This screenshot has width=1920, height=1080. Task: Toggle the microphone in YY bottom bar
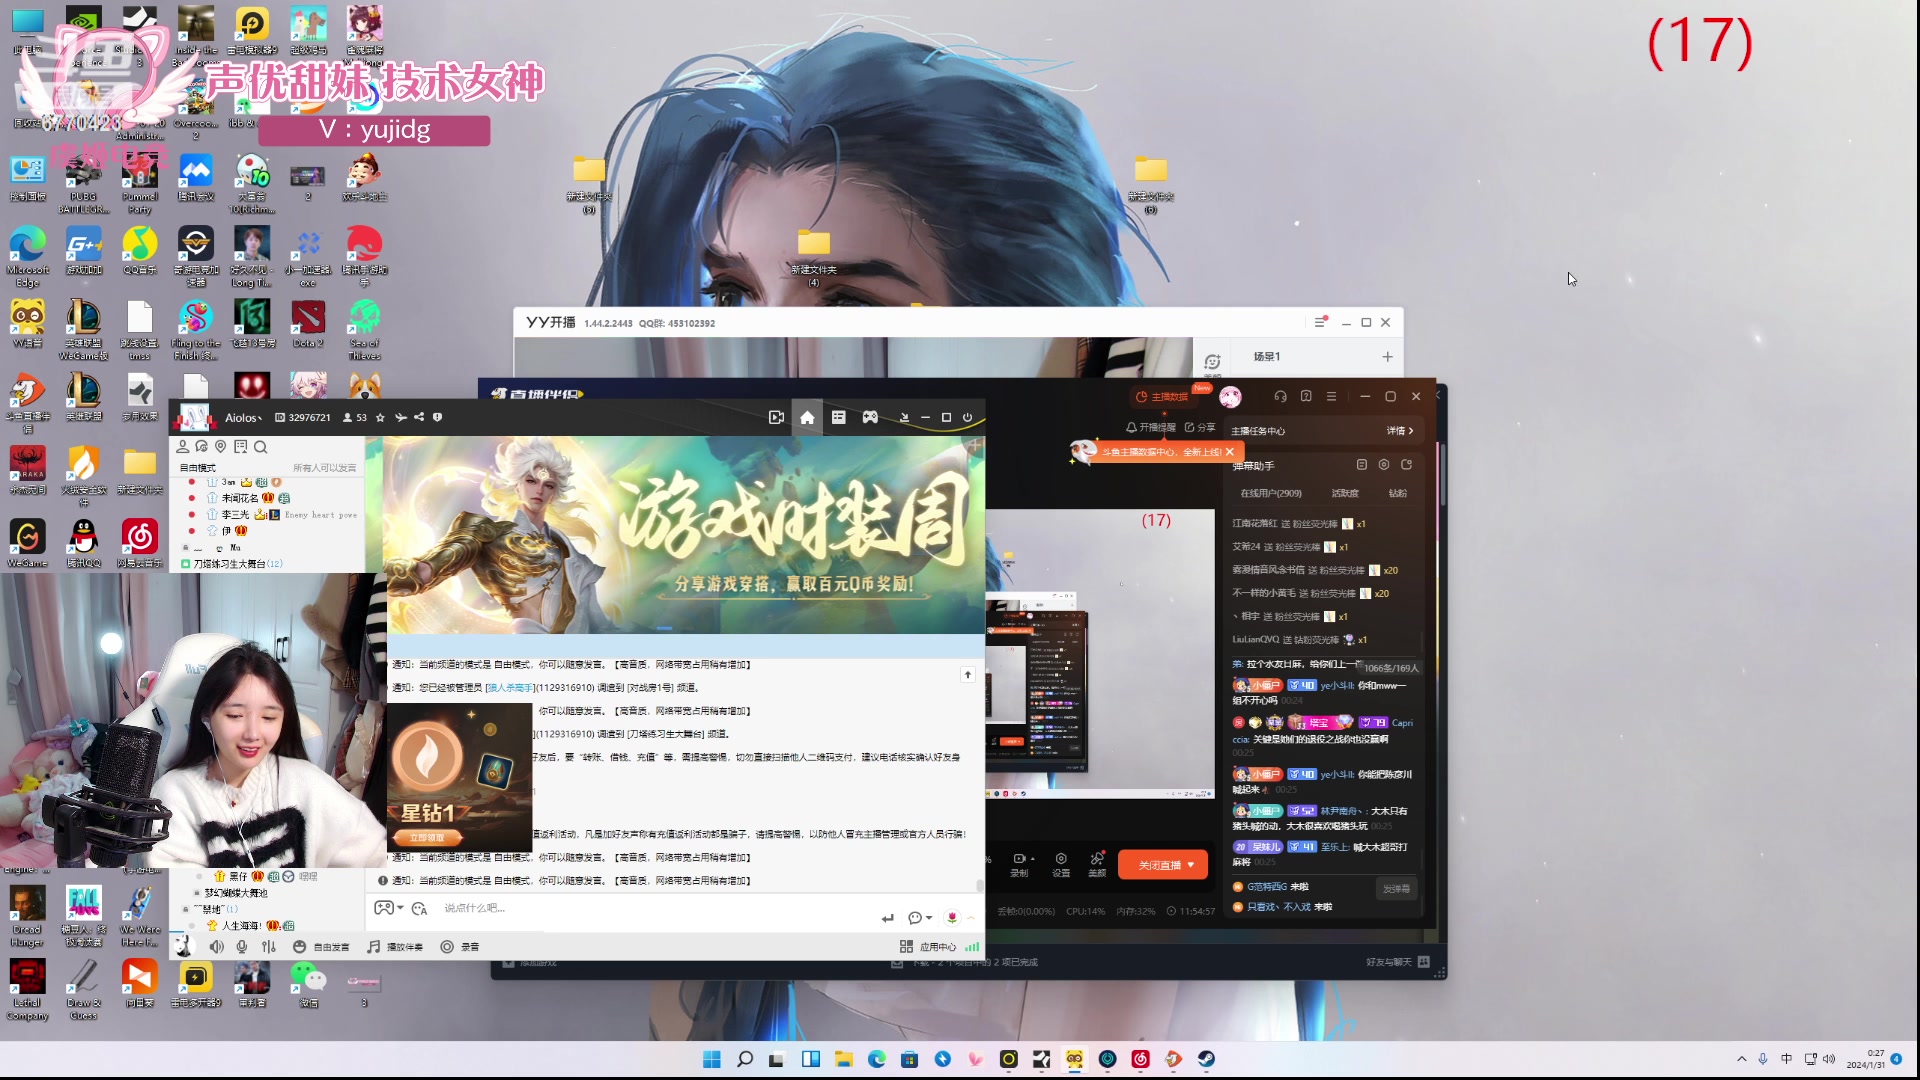point(241,946)
